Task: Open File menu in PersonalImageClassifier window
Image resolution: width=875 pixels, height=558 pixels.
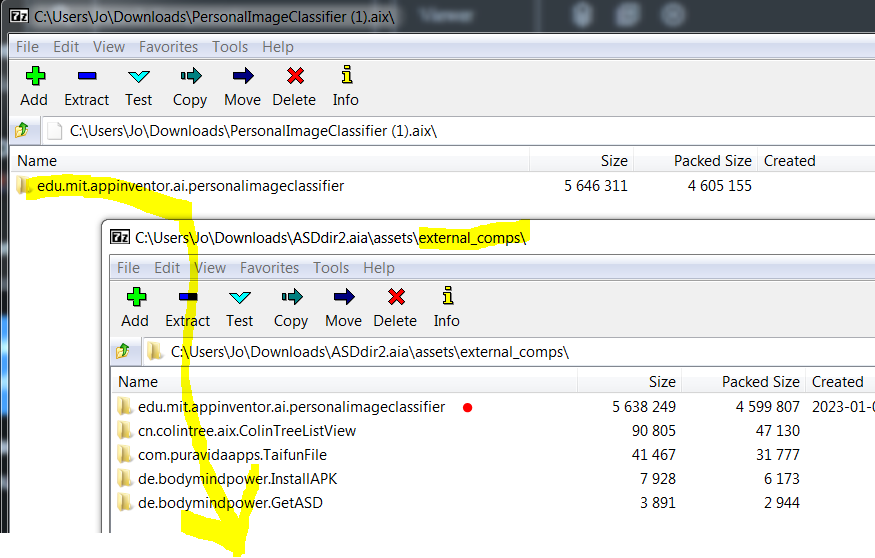Action: click(x=27, y=47)
